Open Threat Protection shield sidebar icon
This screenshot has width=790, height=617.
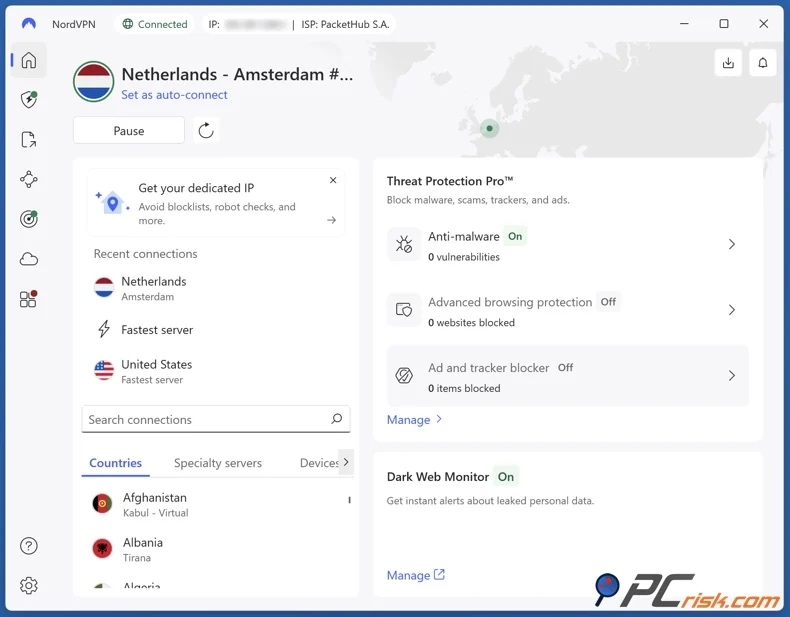tap(29, 99)
